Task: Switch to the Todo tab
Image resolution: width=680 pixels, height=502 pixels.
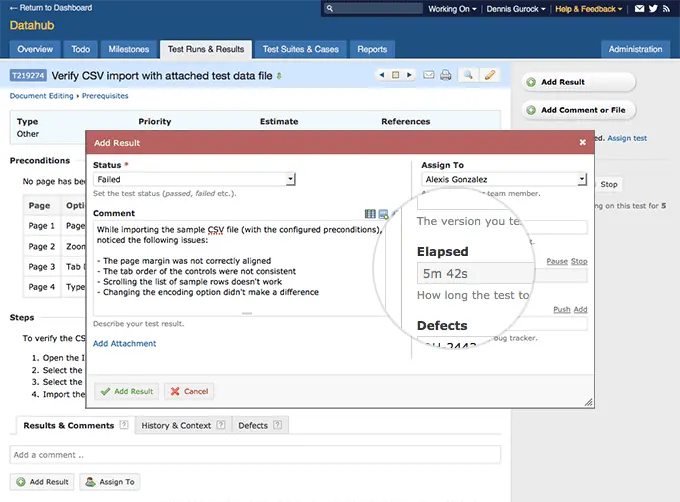Action: pos(81,49)
